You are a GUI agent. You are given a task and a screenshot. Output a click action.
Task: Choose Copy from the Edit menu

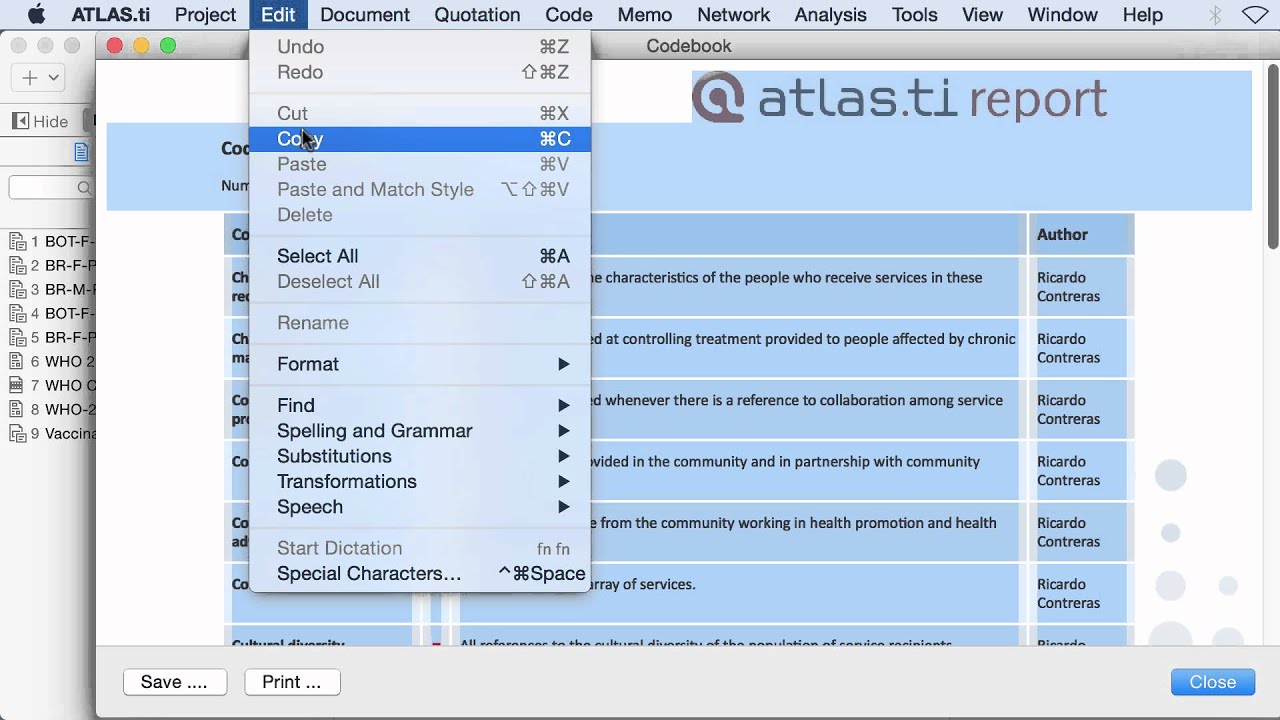[420, 139]
